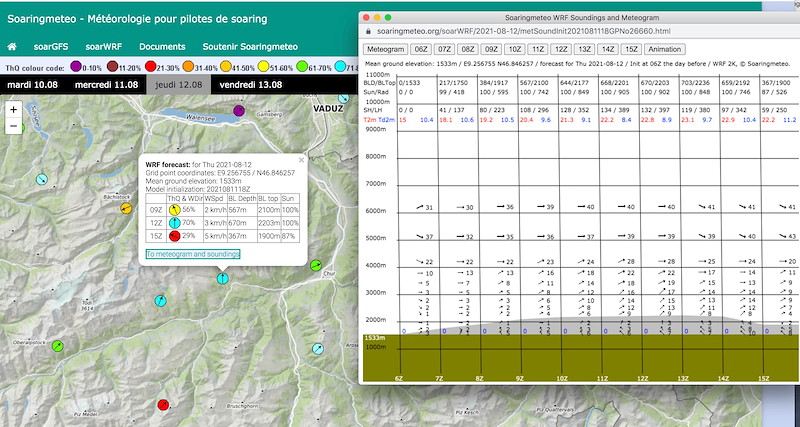
Task: Show the 09Z sounding
Action: point(491,49)
